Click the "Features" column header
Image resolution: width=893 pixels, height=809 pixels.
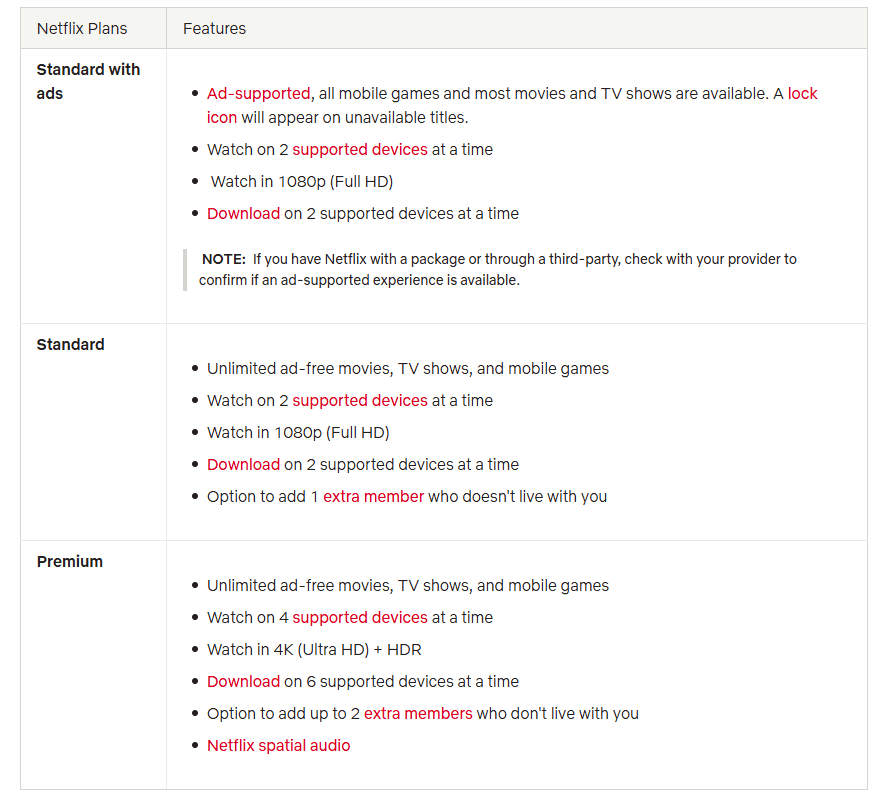(214, 28)
